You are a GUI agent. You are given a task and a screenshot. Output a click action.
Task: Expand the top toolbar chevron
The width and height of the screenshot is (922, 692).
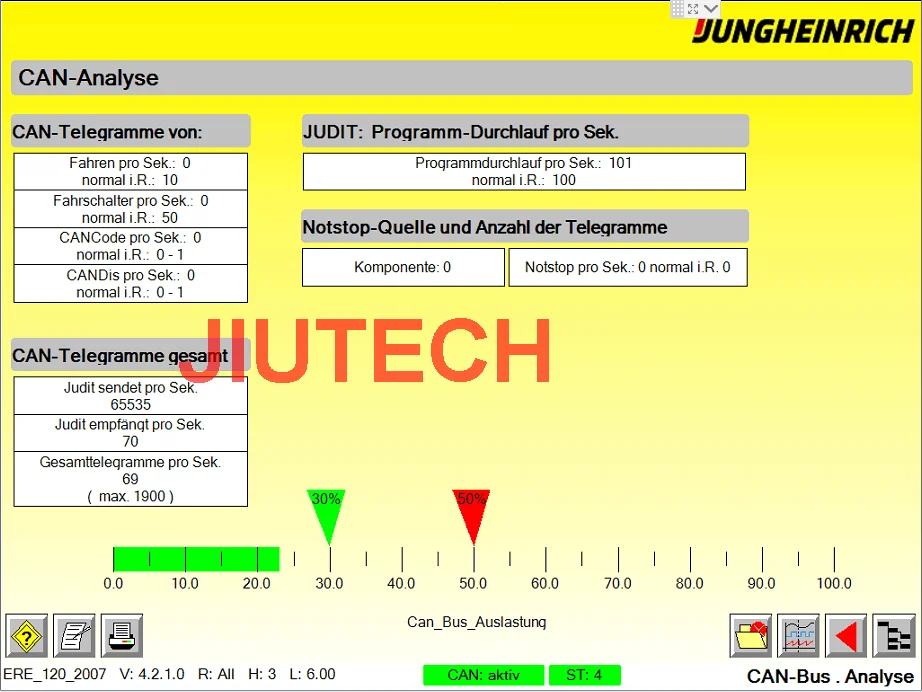click(x=710, y=8)
